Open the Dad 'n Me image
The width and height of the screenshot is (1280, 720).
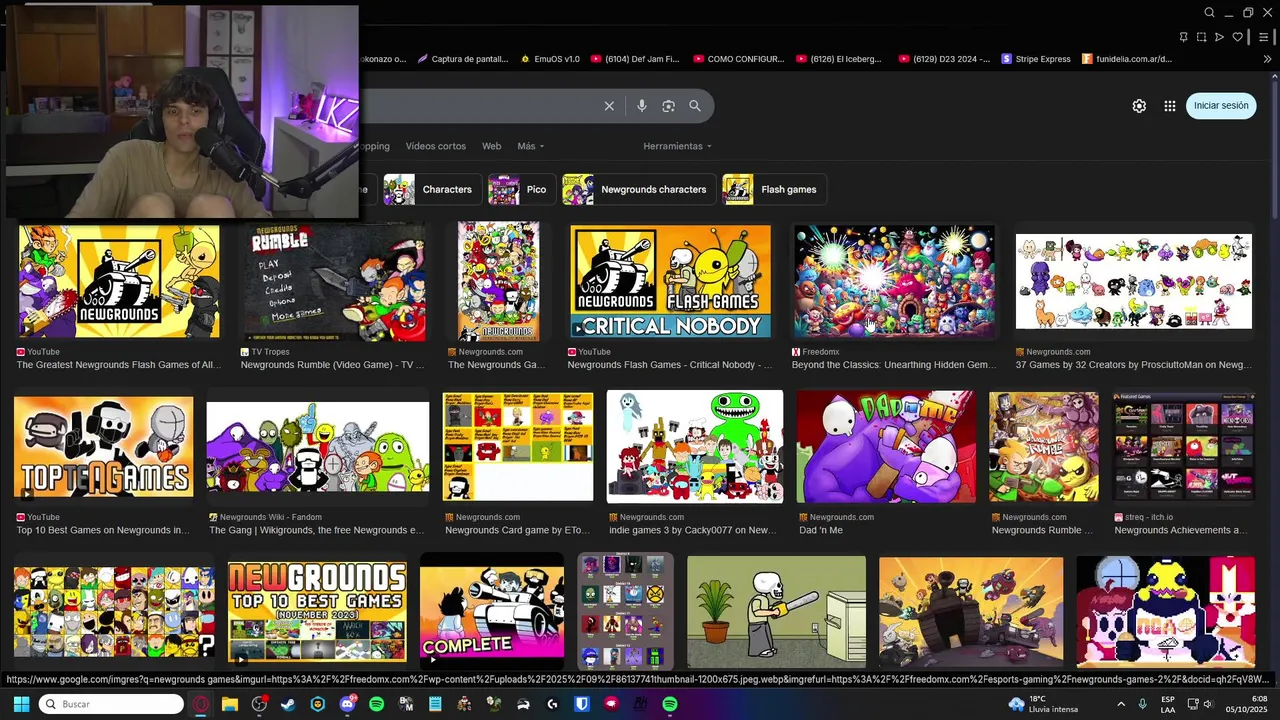pyautogui.click(x=886, y=446)
